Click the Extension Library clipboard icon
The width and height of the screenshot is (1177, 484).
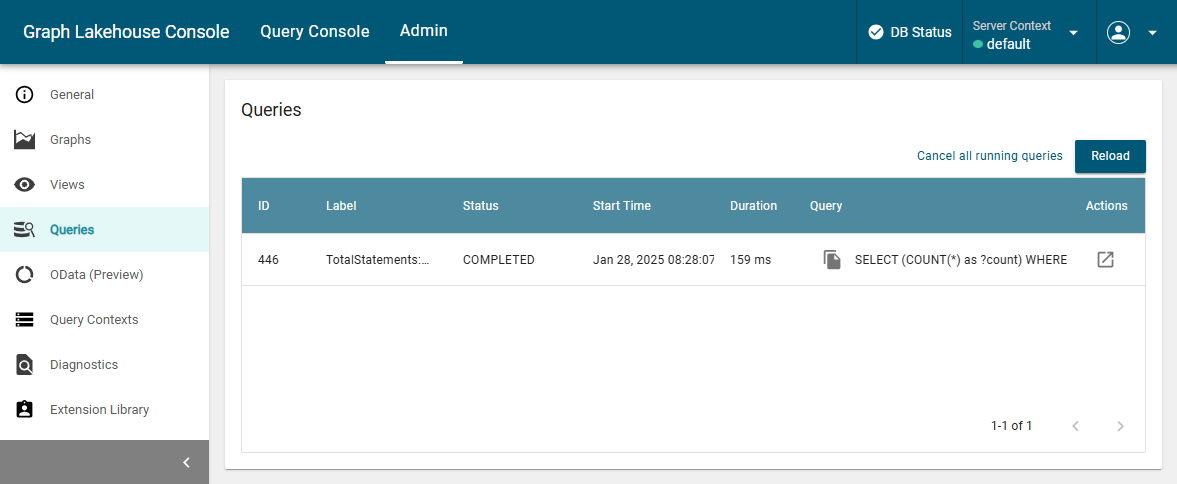(25, 410)
